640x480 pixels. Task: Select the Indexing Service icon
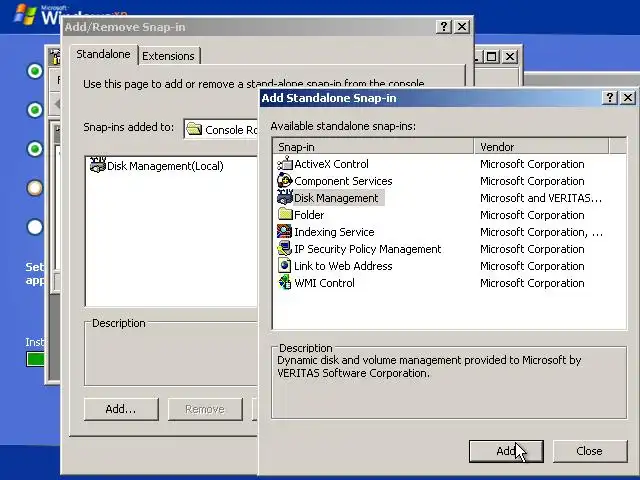285,232
